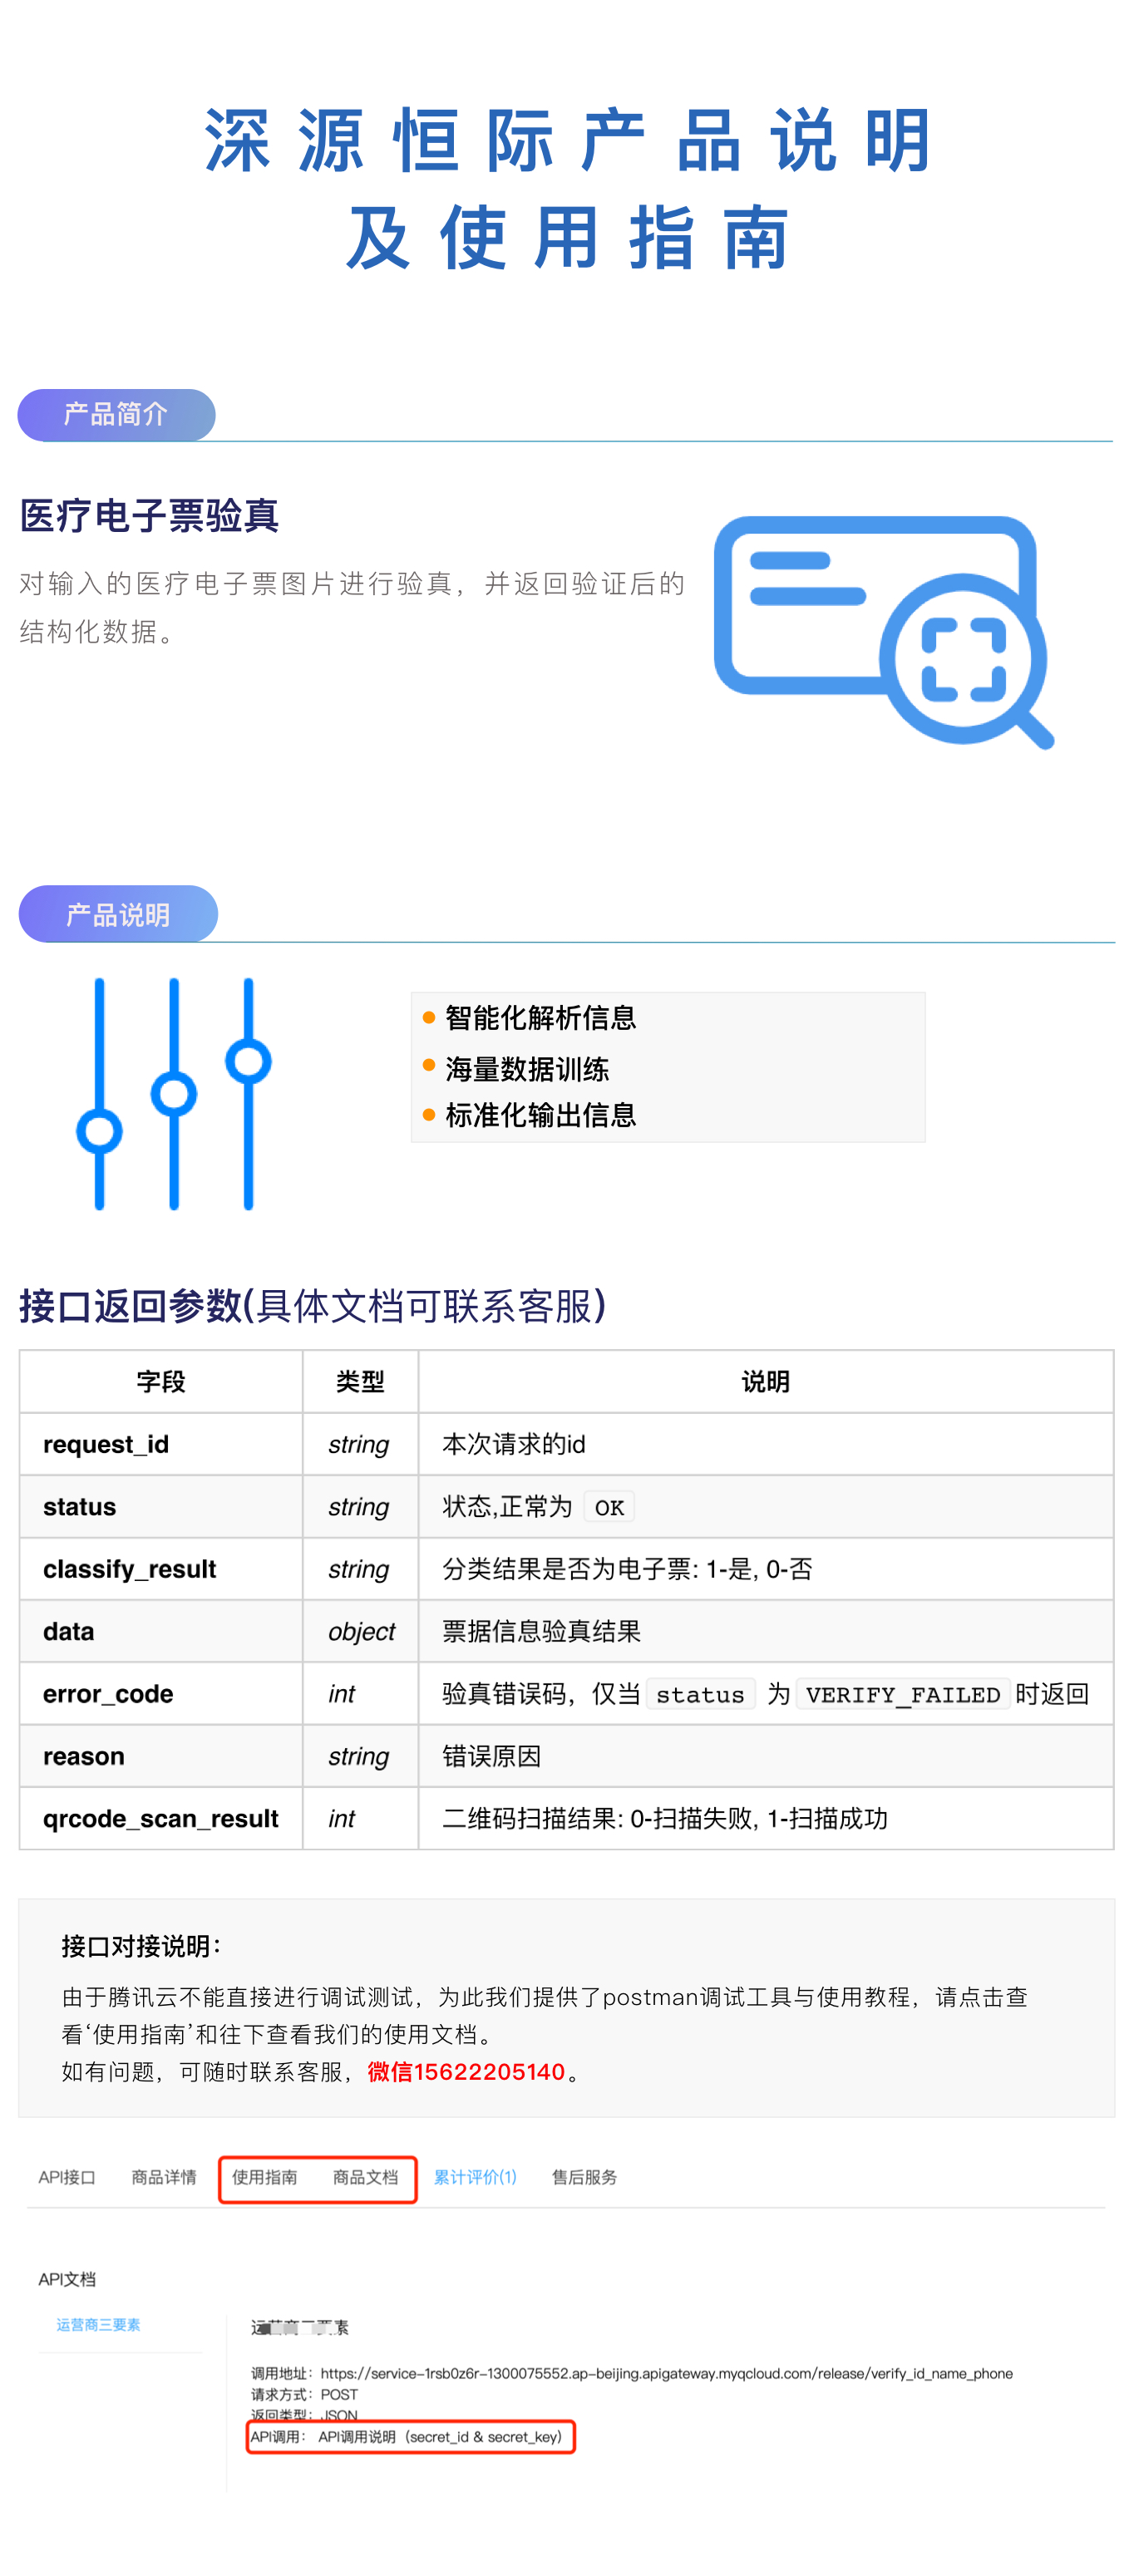This screenshot has height=2576, width=1129.
Task: Click the int type in error_code row
Action: coord(342,1694)
